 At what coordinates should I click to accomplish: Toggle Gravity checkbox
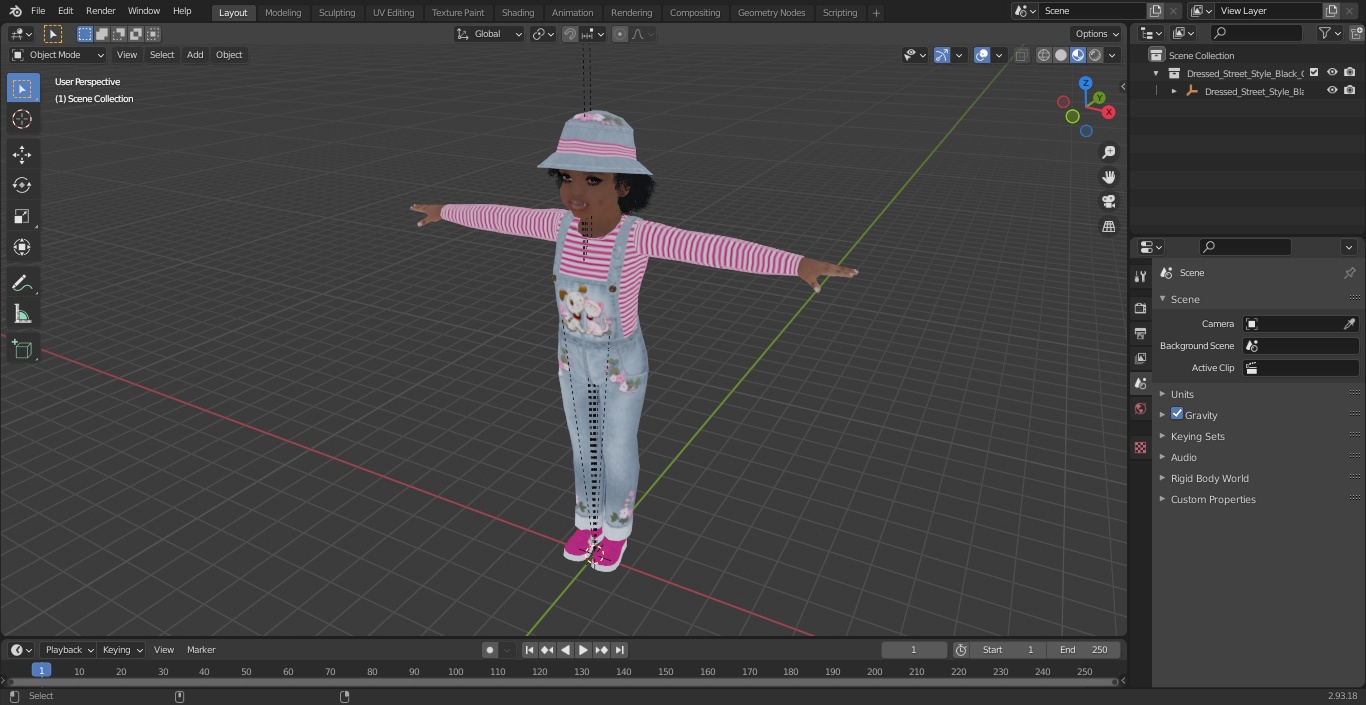pos(1177,414)
